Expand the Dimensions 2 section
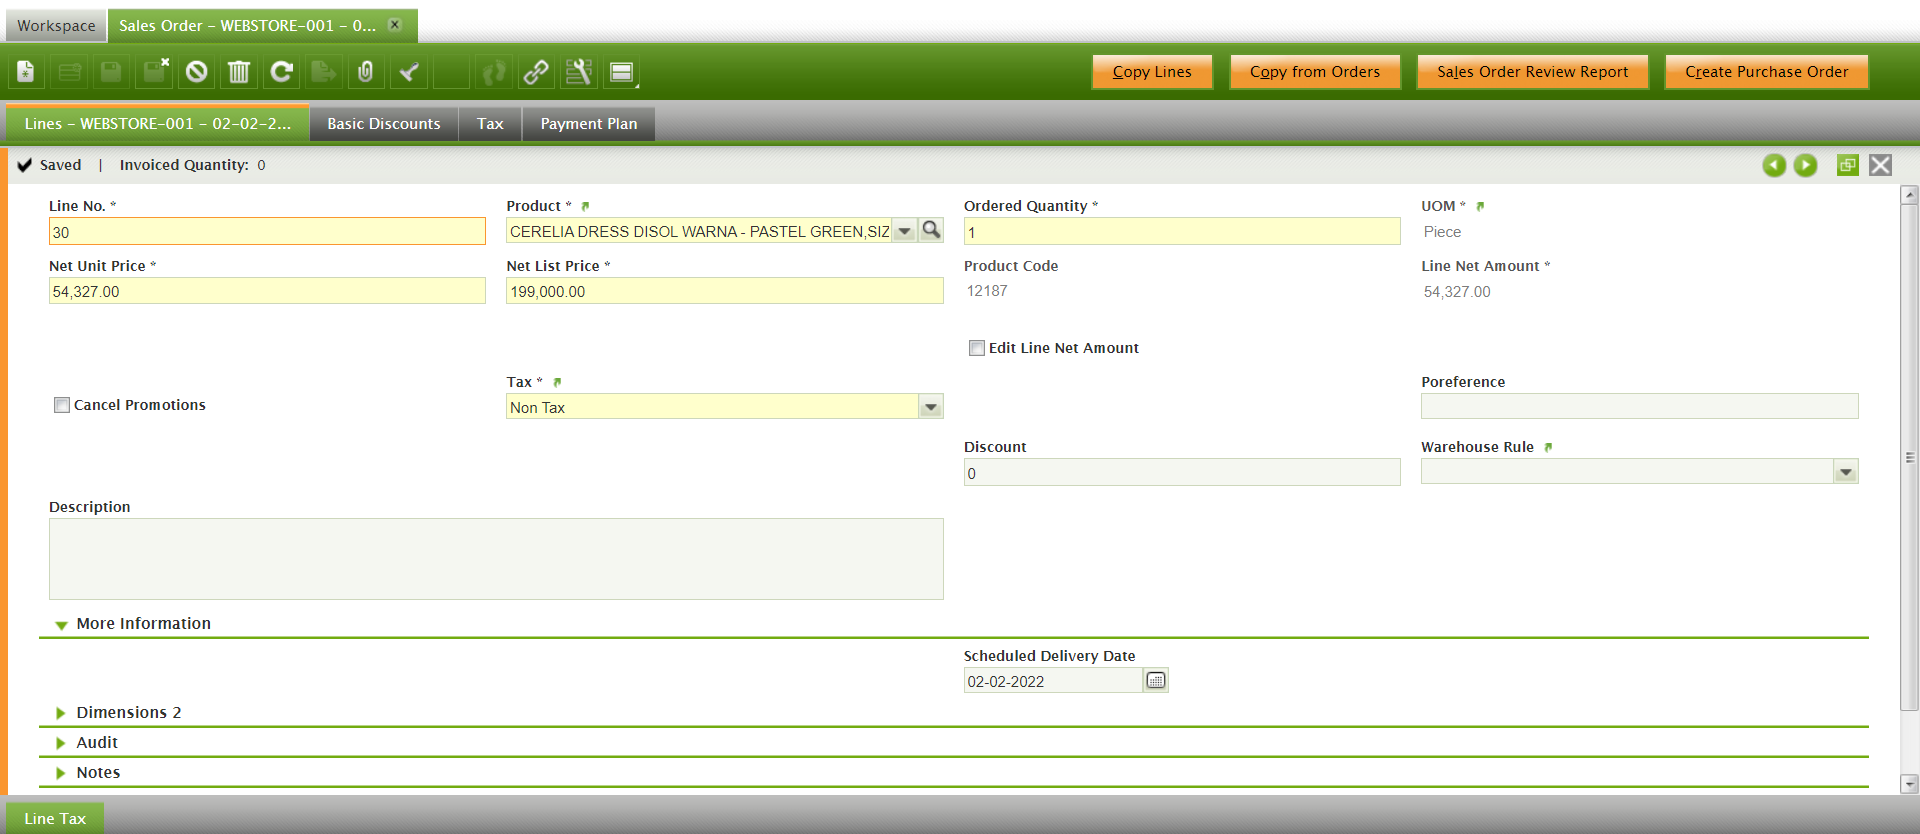 tap(128, 712)
